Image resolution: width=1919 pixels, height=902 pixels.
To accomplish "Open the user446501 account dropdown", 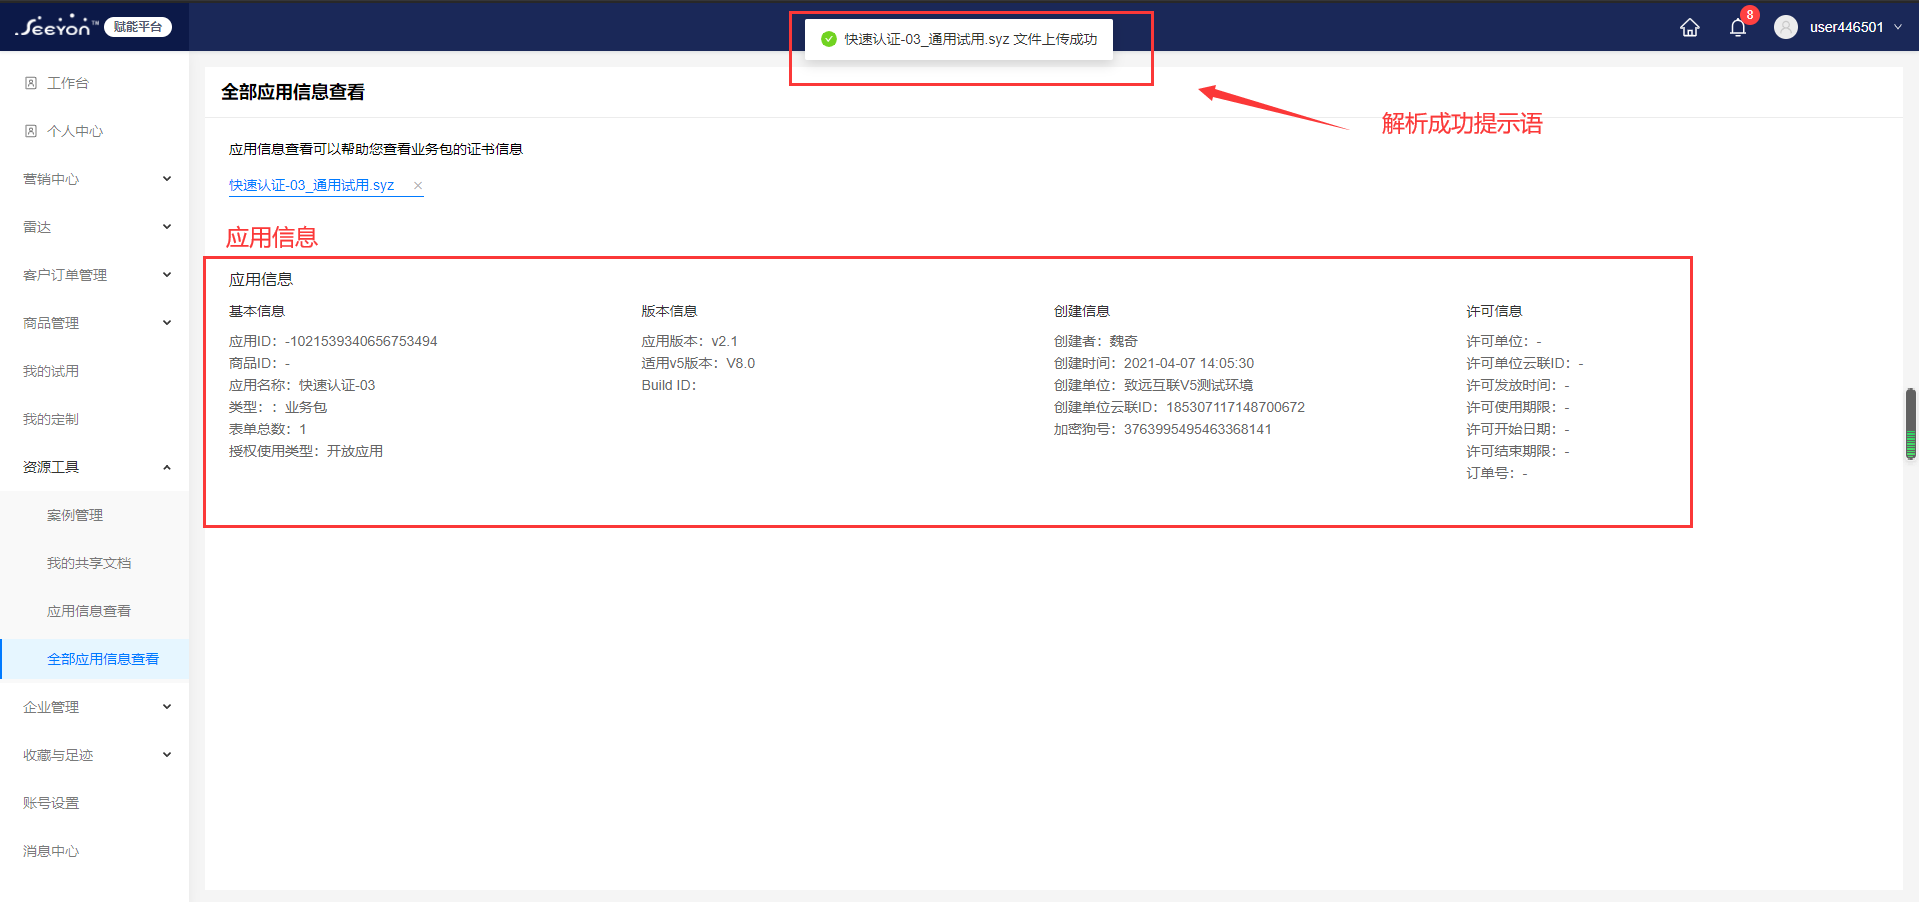I will click(1856, 27).
